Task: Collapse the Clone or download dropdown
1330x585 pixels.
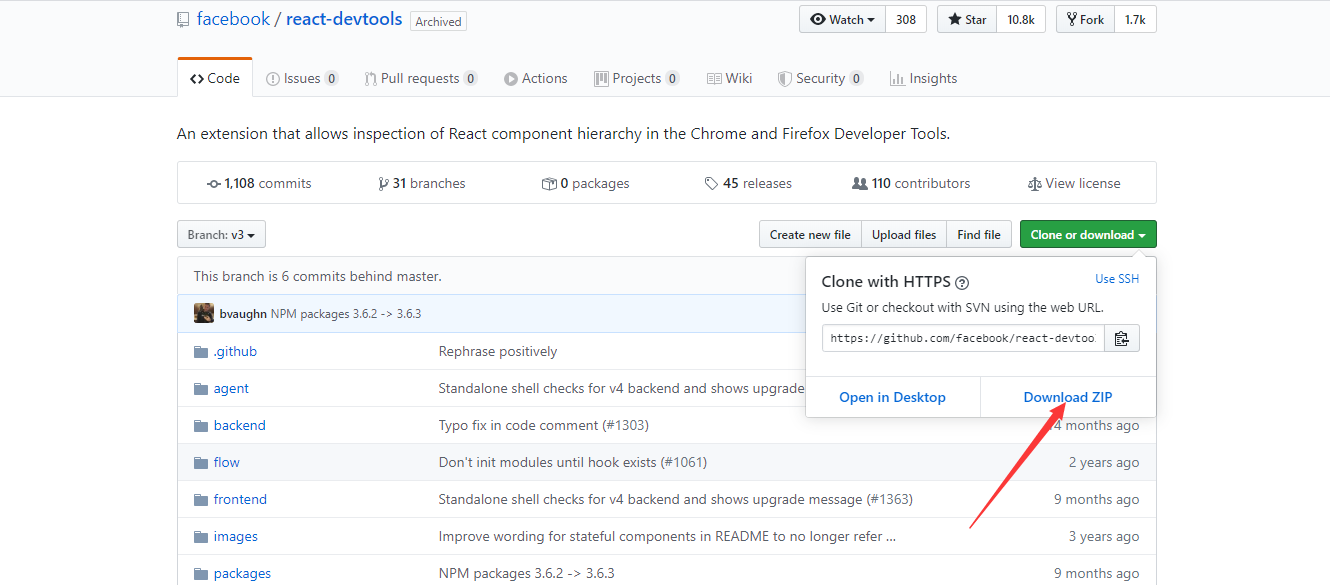Action: [1088, 235]
